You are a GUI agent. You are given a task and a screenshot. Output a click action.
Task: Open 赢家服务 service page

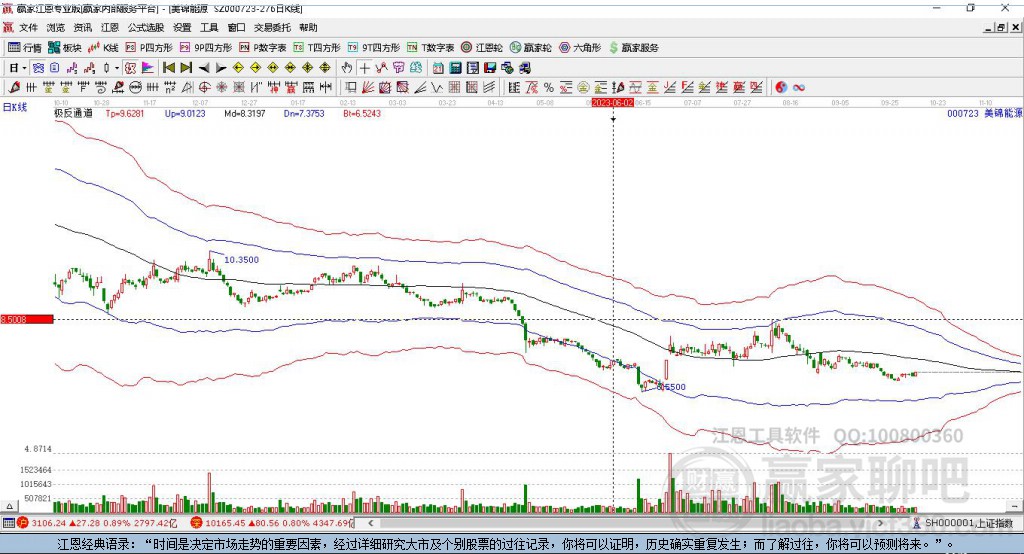pos(633,48)
